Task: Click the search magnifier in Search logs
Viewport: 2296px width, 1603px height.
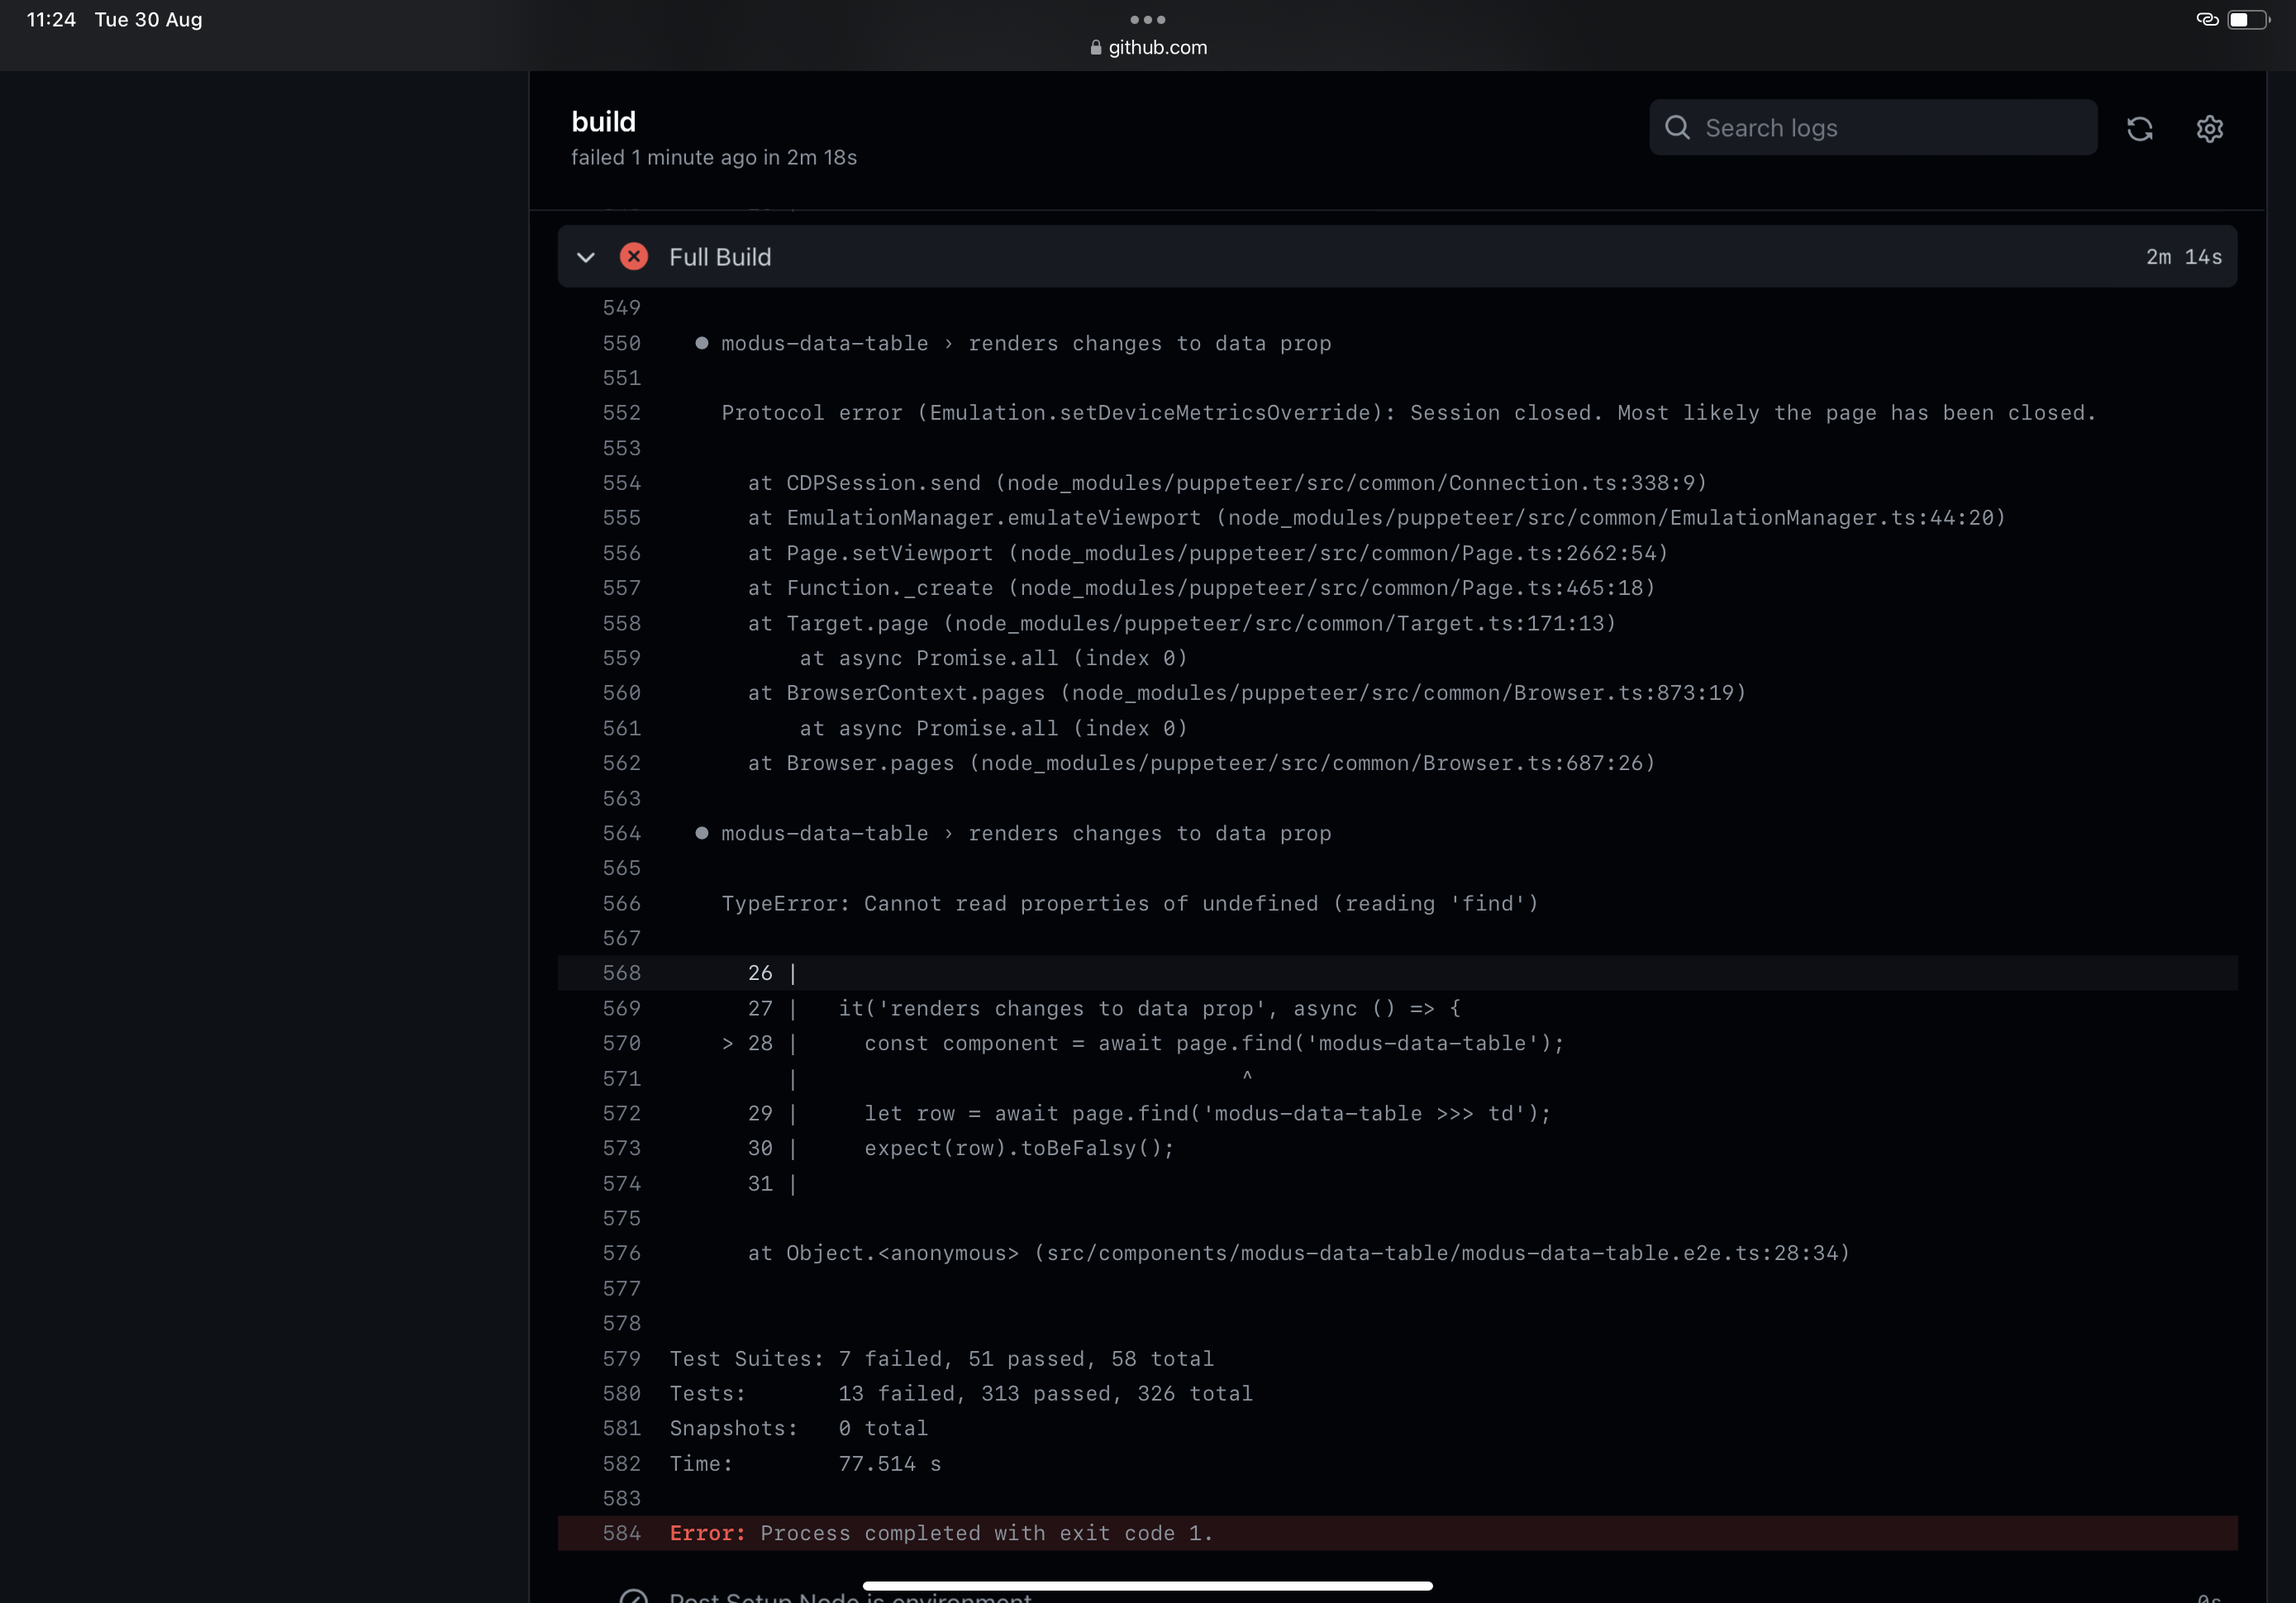Action: click(1677, 127)
